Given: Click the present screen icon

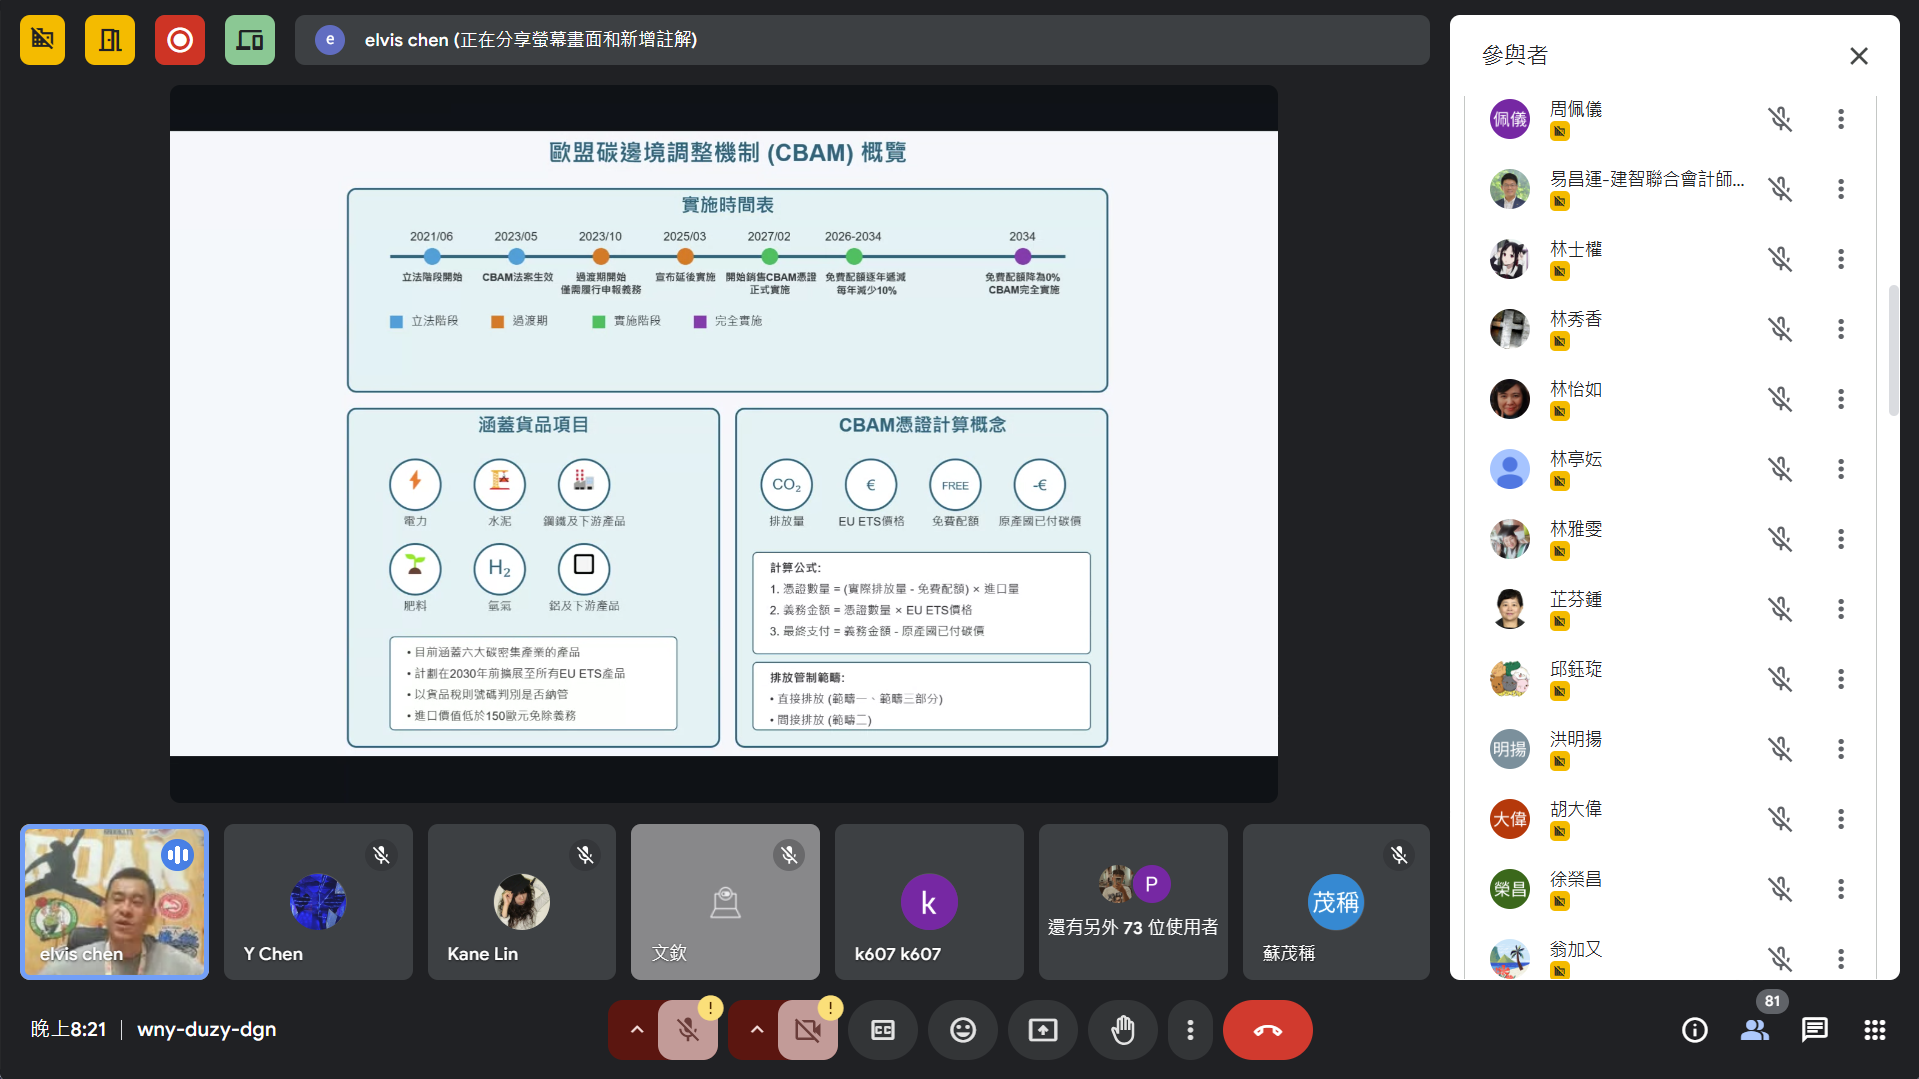Looking at the screenshot, I should [x=1042, y=1030].
